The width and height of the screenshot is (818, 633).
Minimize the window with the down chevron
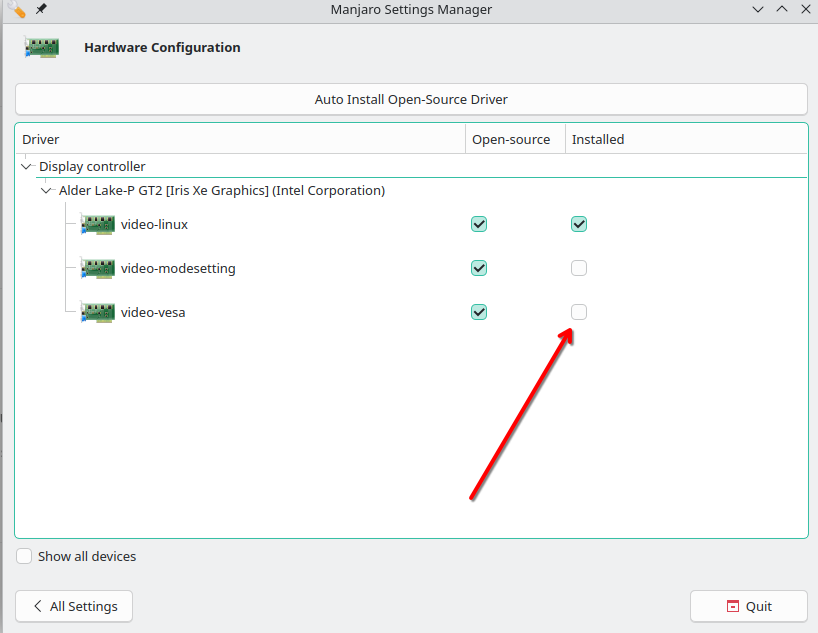pyautogui.click(x=758, y=9)
